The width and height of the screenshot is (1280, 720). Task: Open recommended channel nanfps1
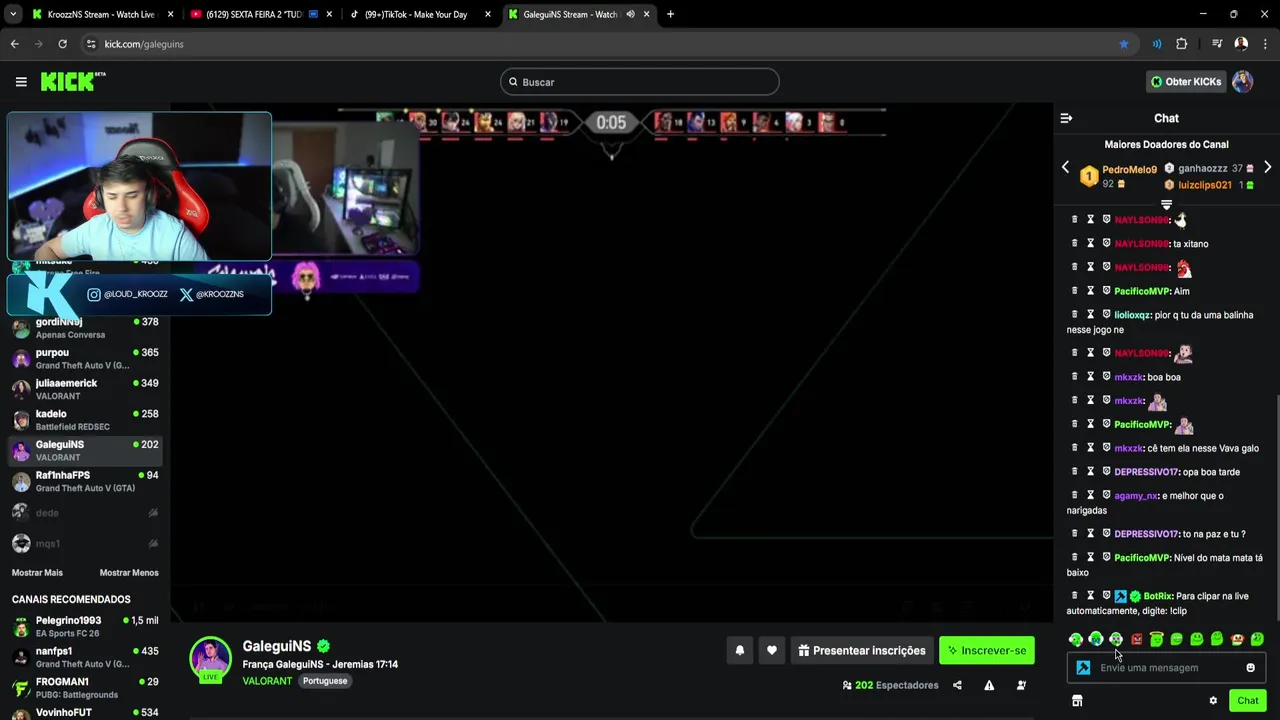point(85,657)
